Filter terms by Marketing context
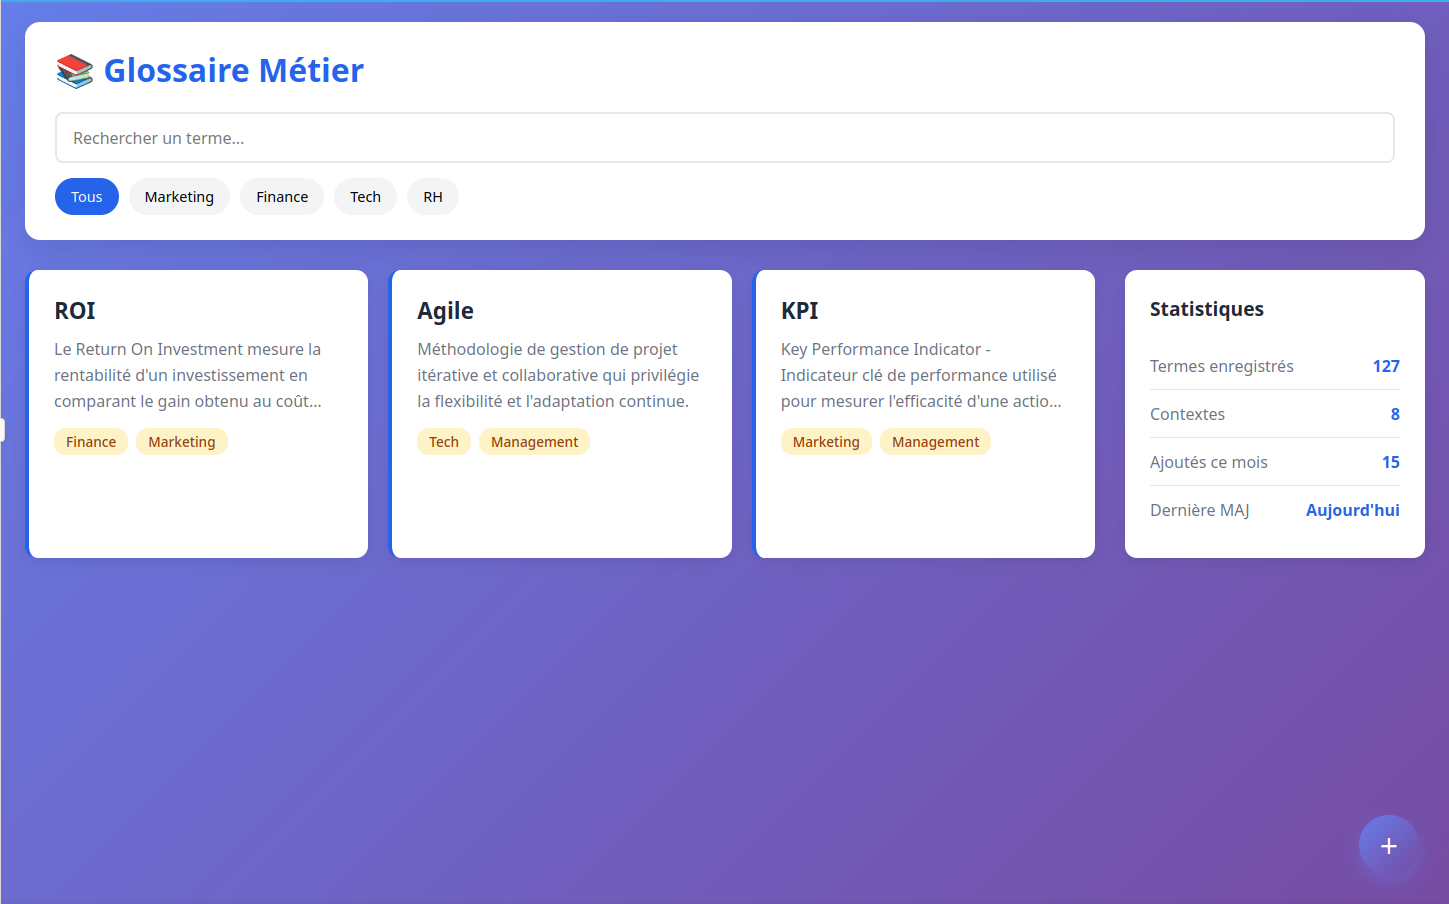 point(179,197)
